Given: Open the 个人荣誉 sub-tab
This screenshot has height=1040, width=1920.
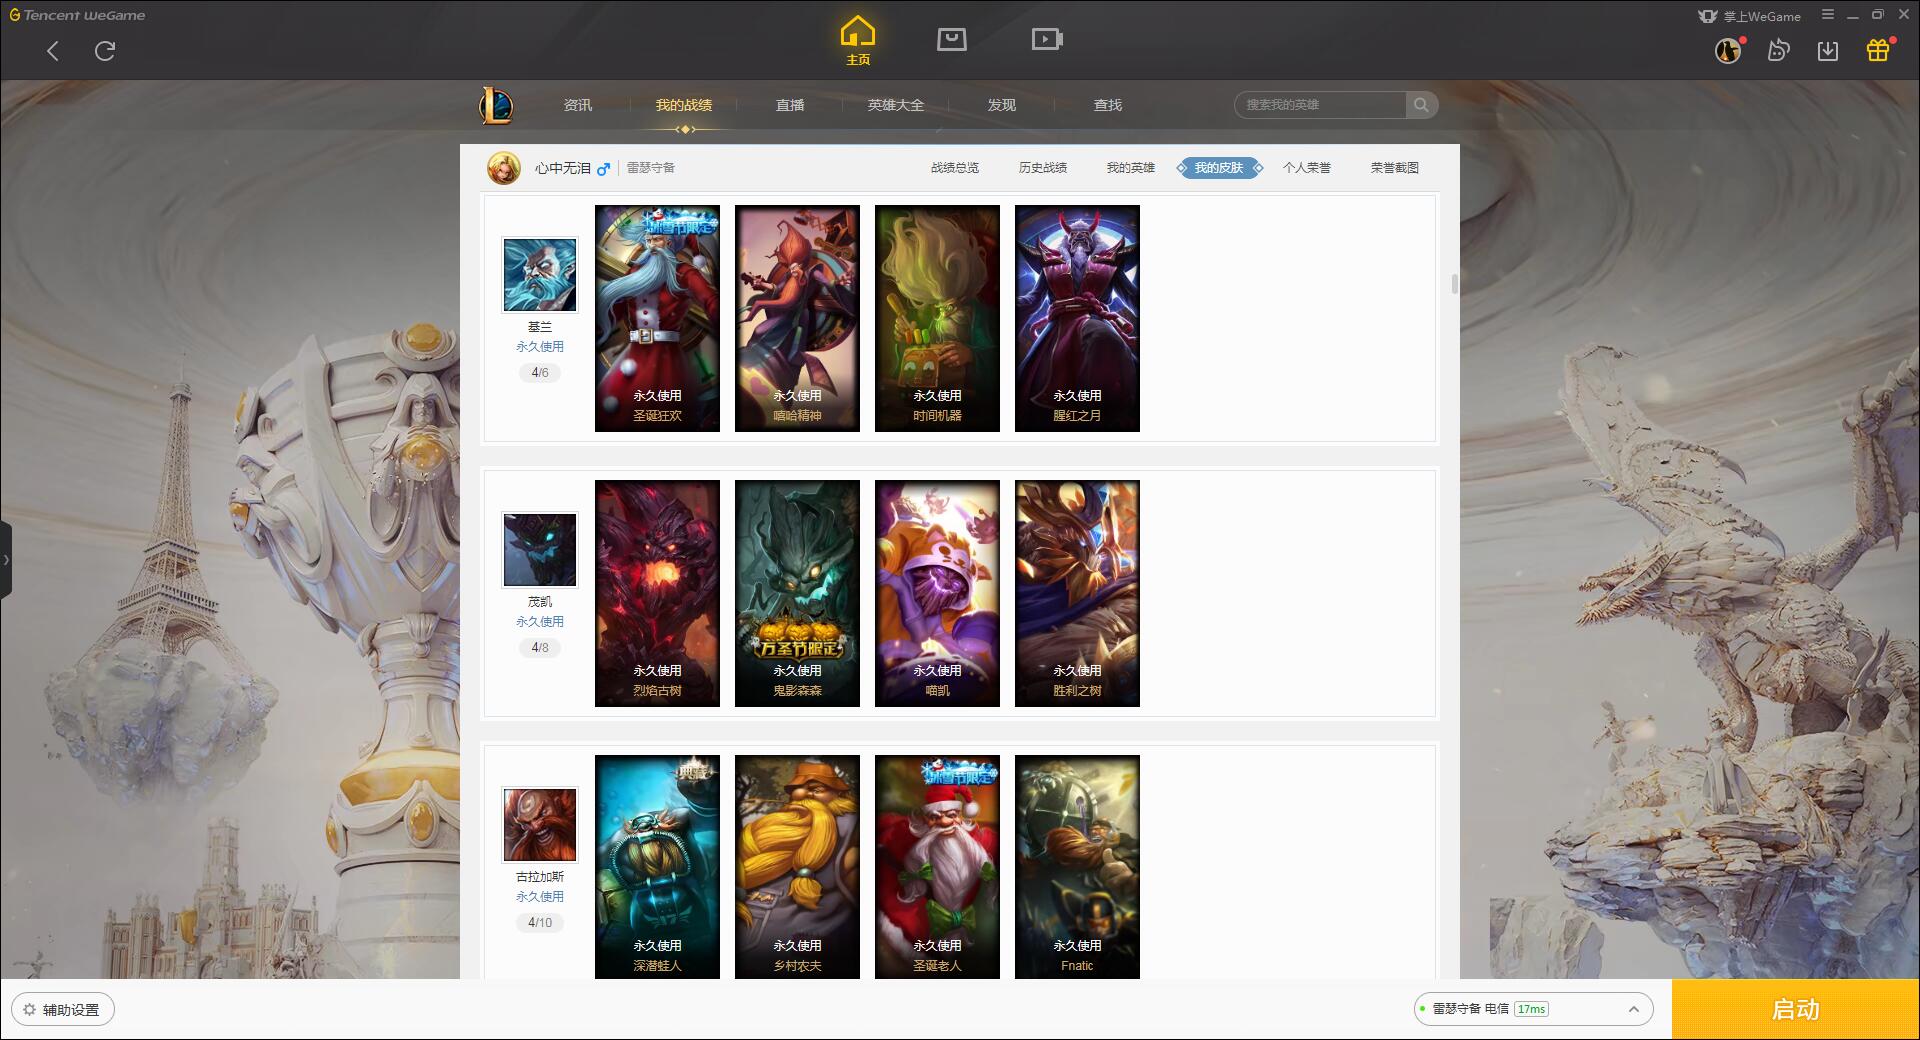Looking at the screenshot, I should [x=1307, y=168].
